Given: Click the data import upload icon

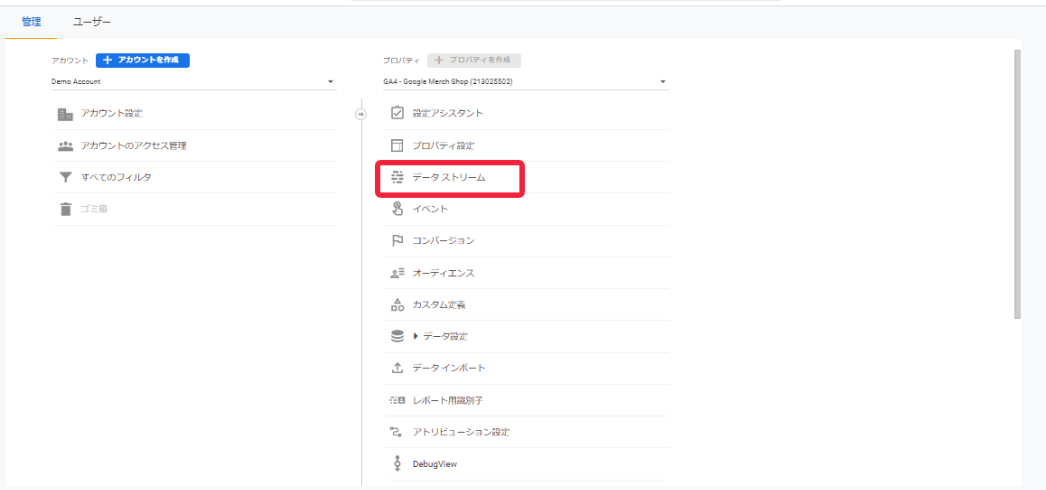Looking at the screenshot, I should click(x=397, y=368).
